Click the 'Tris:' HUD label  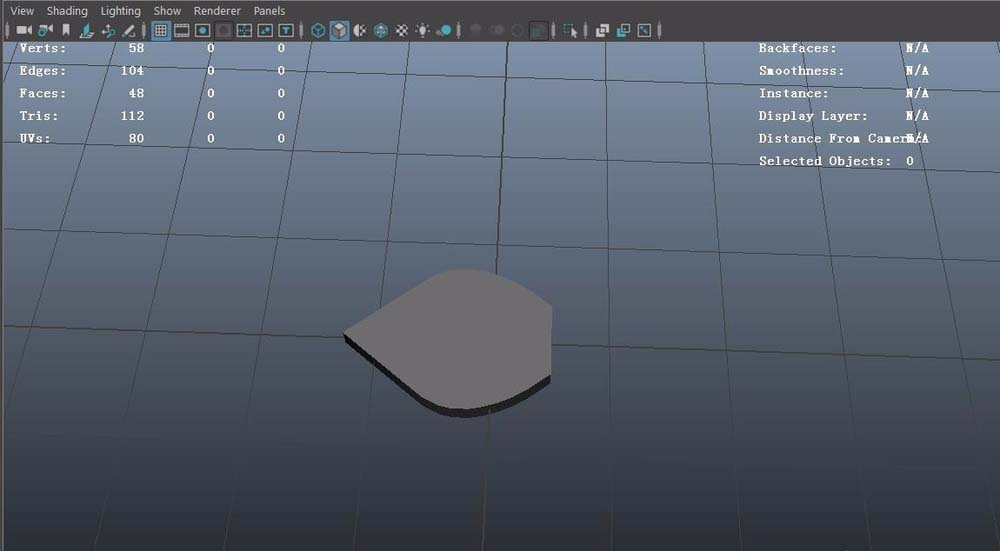(x=38, y=116)
